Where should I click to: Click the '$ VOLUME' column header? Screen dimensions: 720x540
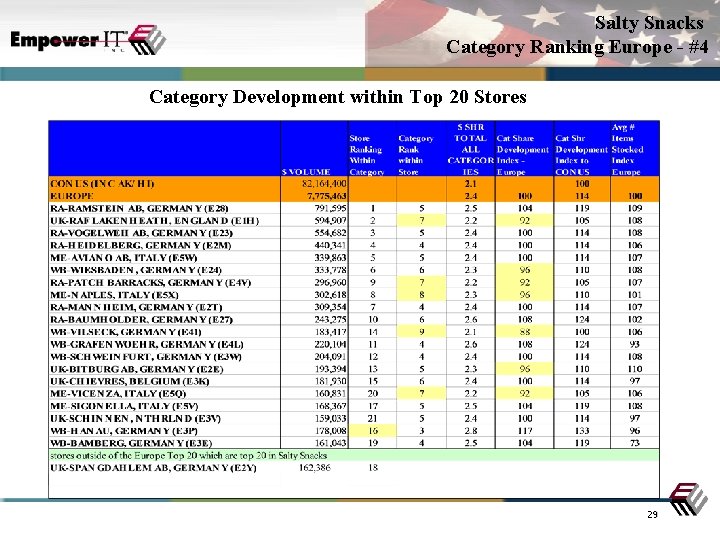pos(306,172)
